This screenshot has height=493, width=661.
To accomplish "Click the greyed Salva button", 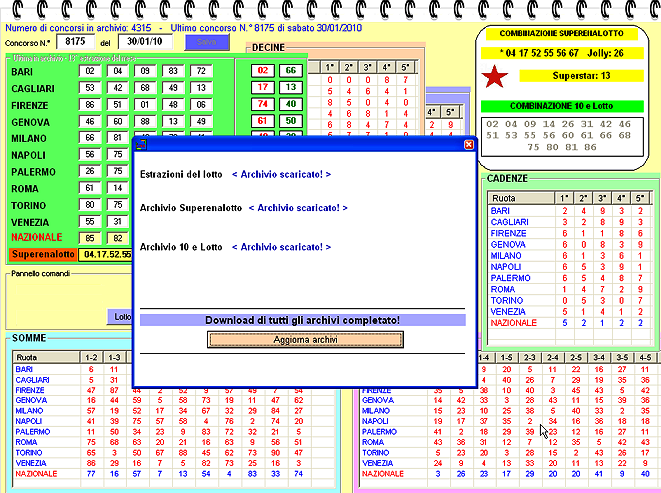I will (207, 42).
